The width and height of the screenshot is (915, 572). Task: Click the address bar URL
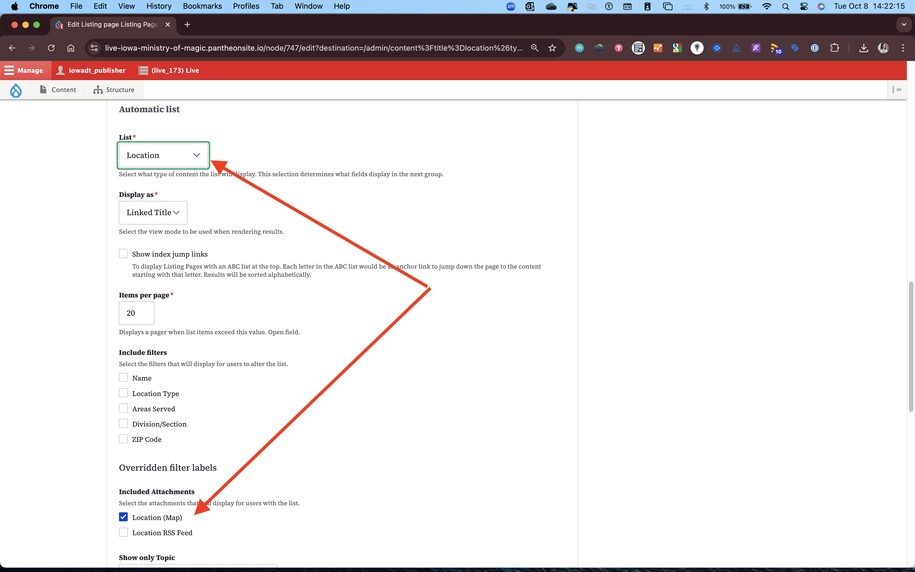[x=313, y=48]
